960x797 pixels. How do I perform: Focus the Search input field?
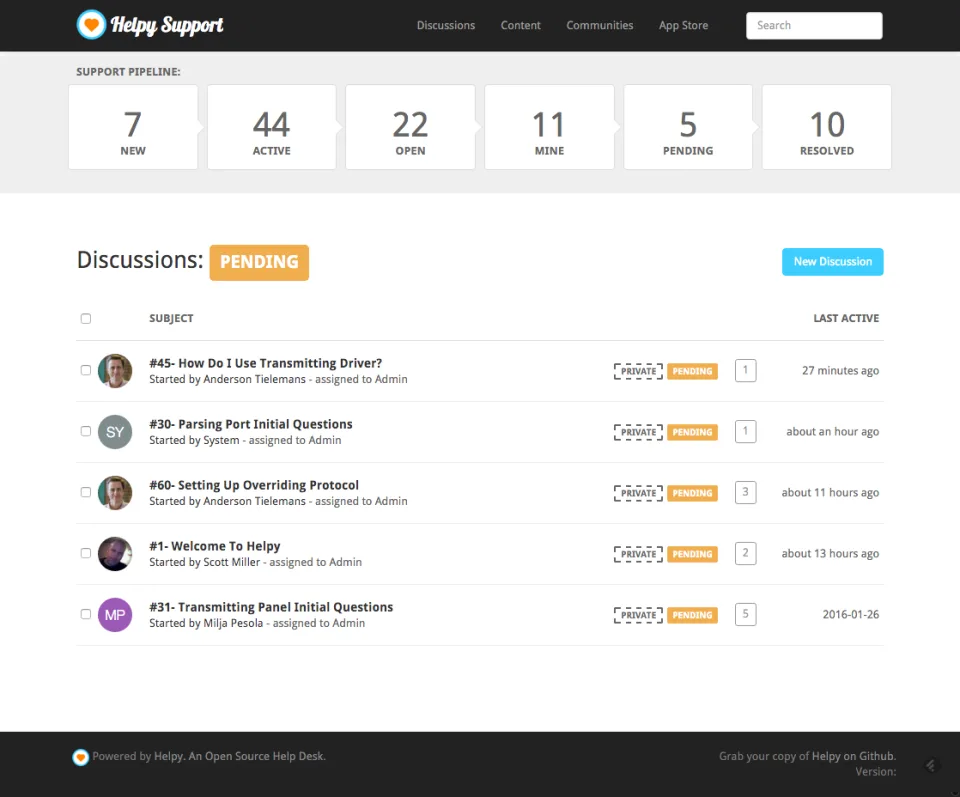point(814,26)
